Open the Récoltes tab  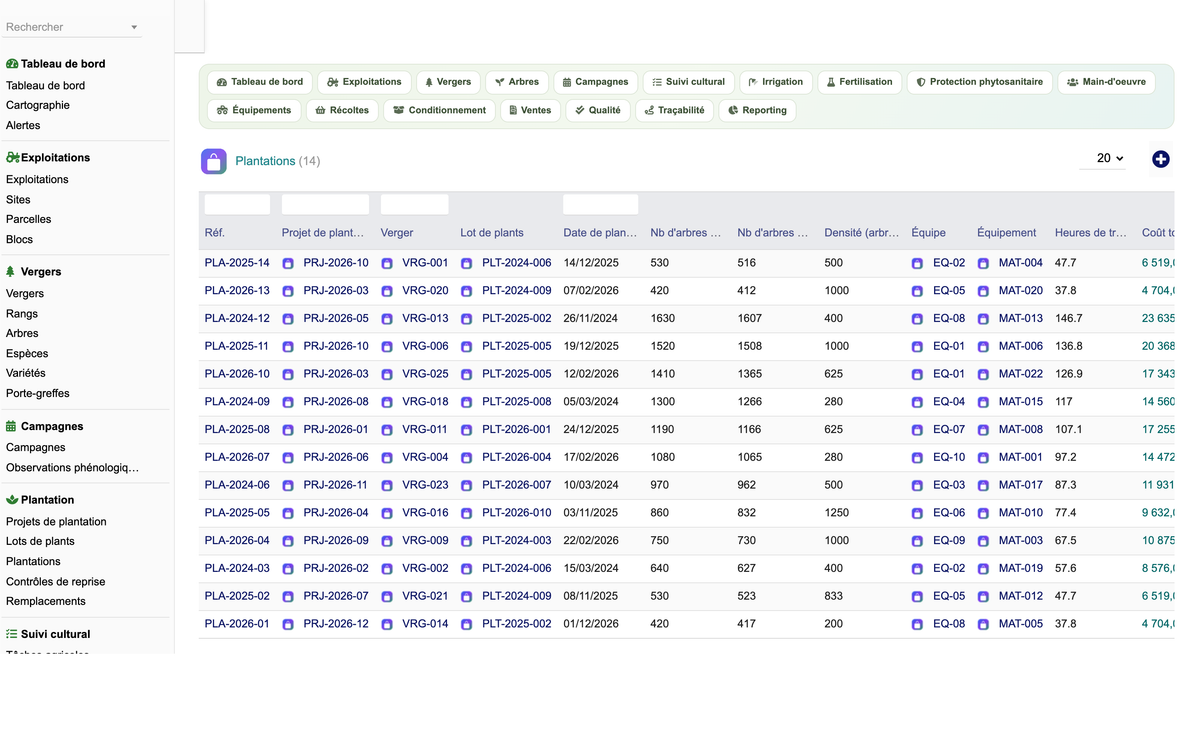coord(342,110)
